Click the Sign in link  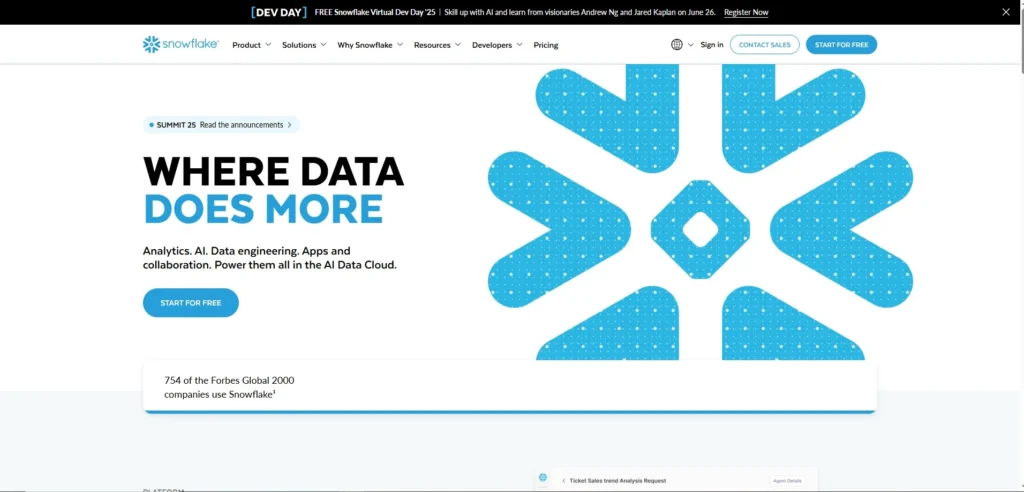pos(712,44)
